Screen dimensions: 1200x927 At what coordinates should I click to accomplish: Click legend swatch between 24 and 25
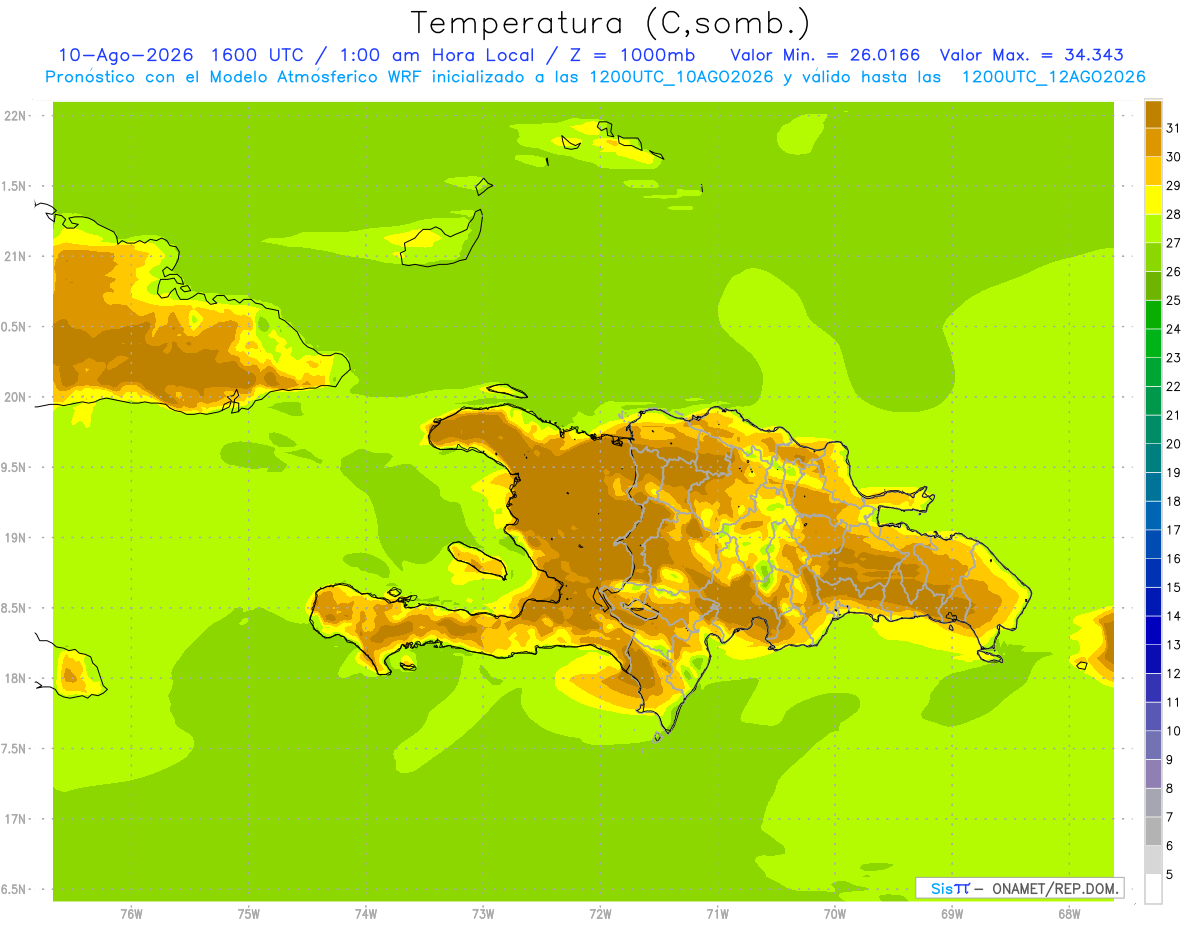[1153, 314]
